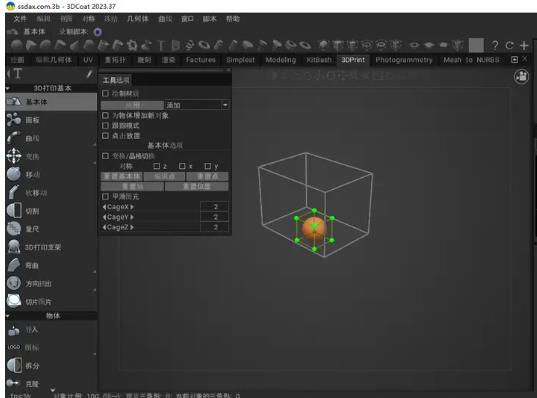The width and height of the screenshot is (537, 398).
Task: Select the 曲线 curves tool in the left panel
Action: [51, 138]
